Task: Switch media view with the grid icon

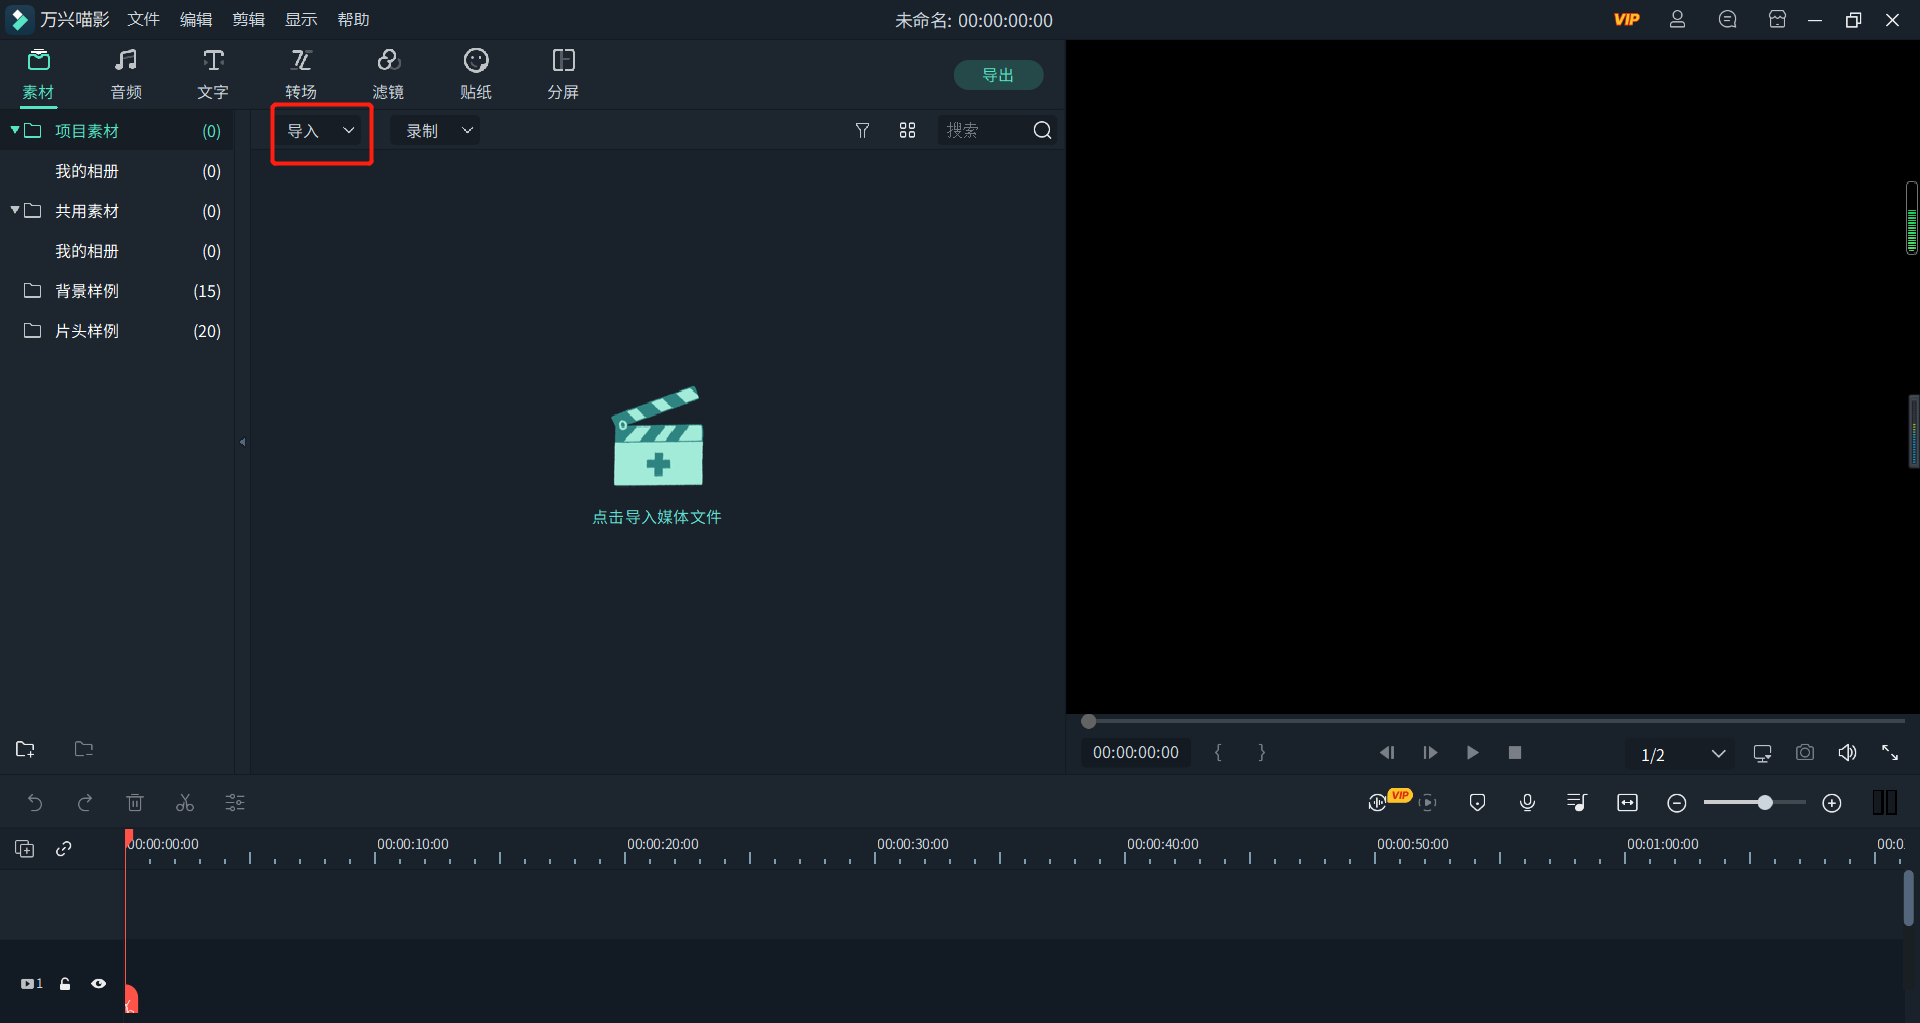Action: tap(907, 131)
